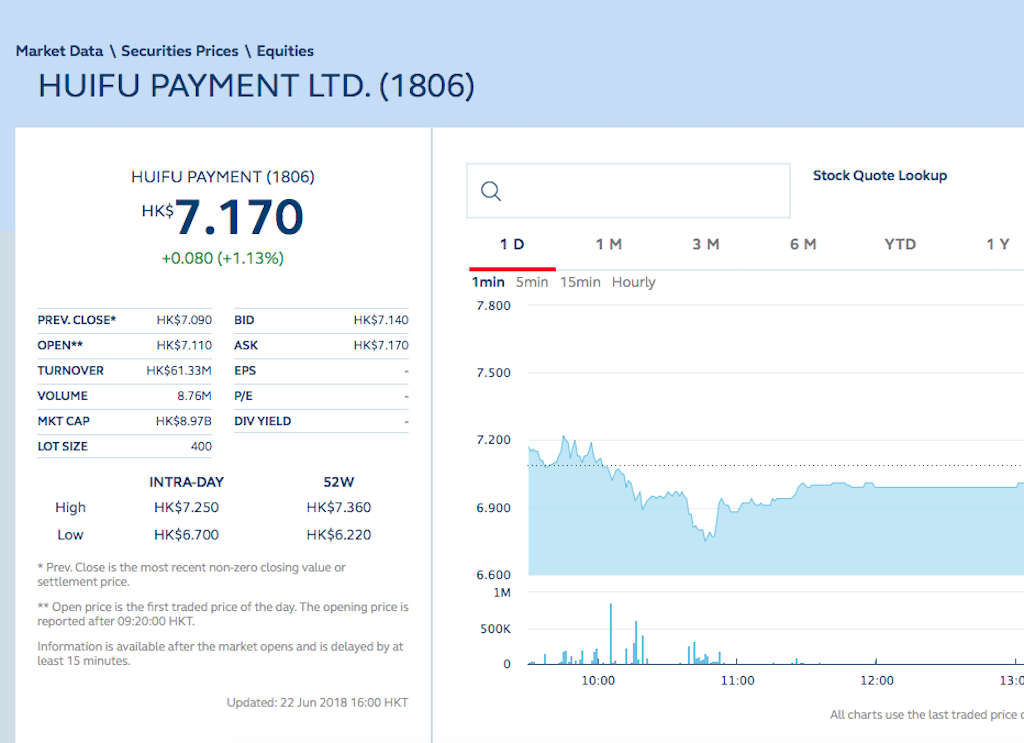Click the magnifying glass search icon
The image size is (1024, 743).
tap(490, 192)
